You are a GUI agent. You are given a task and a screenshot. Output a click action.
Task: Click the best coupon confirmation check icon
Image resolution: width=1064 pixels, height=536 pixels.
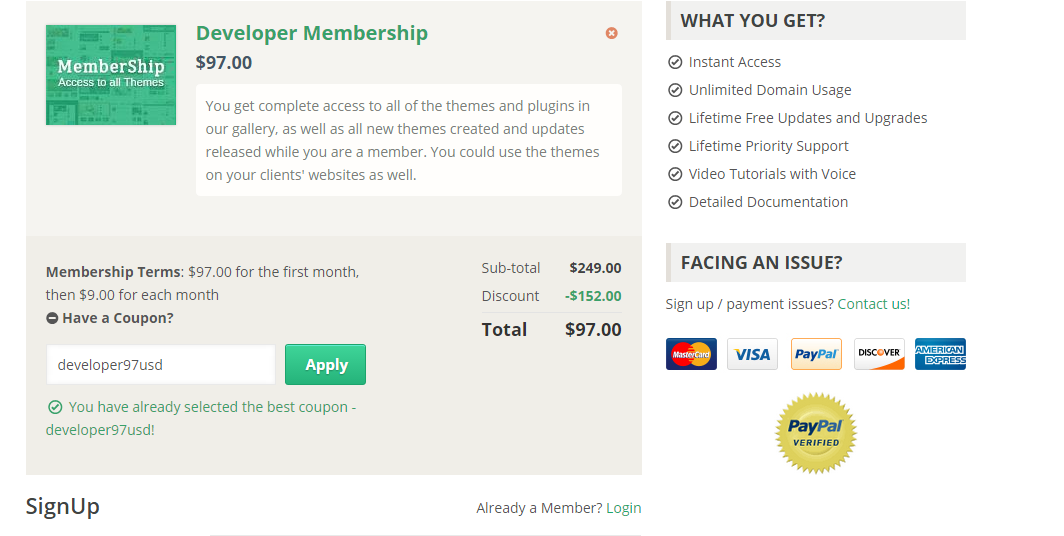tap(55, 407)
